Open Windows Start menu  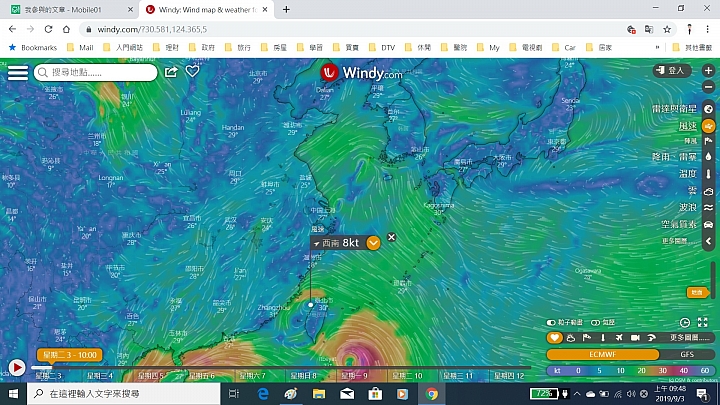click(13, 394)
